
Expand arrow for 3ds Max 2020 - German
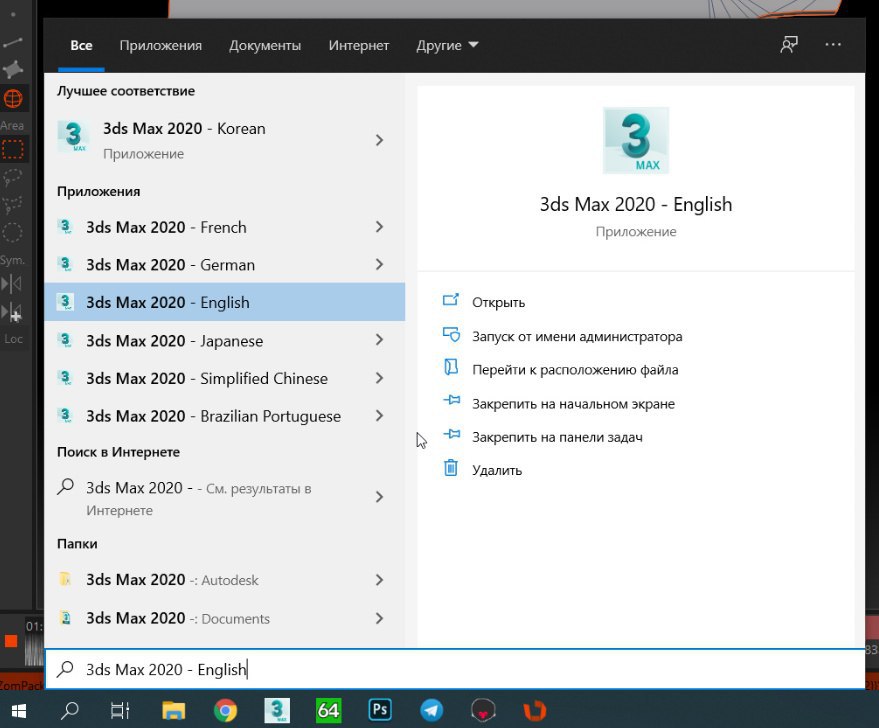380,264
